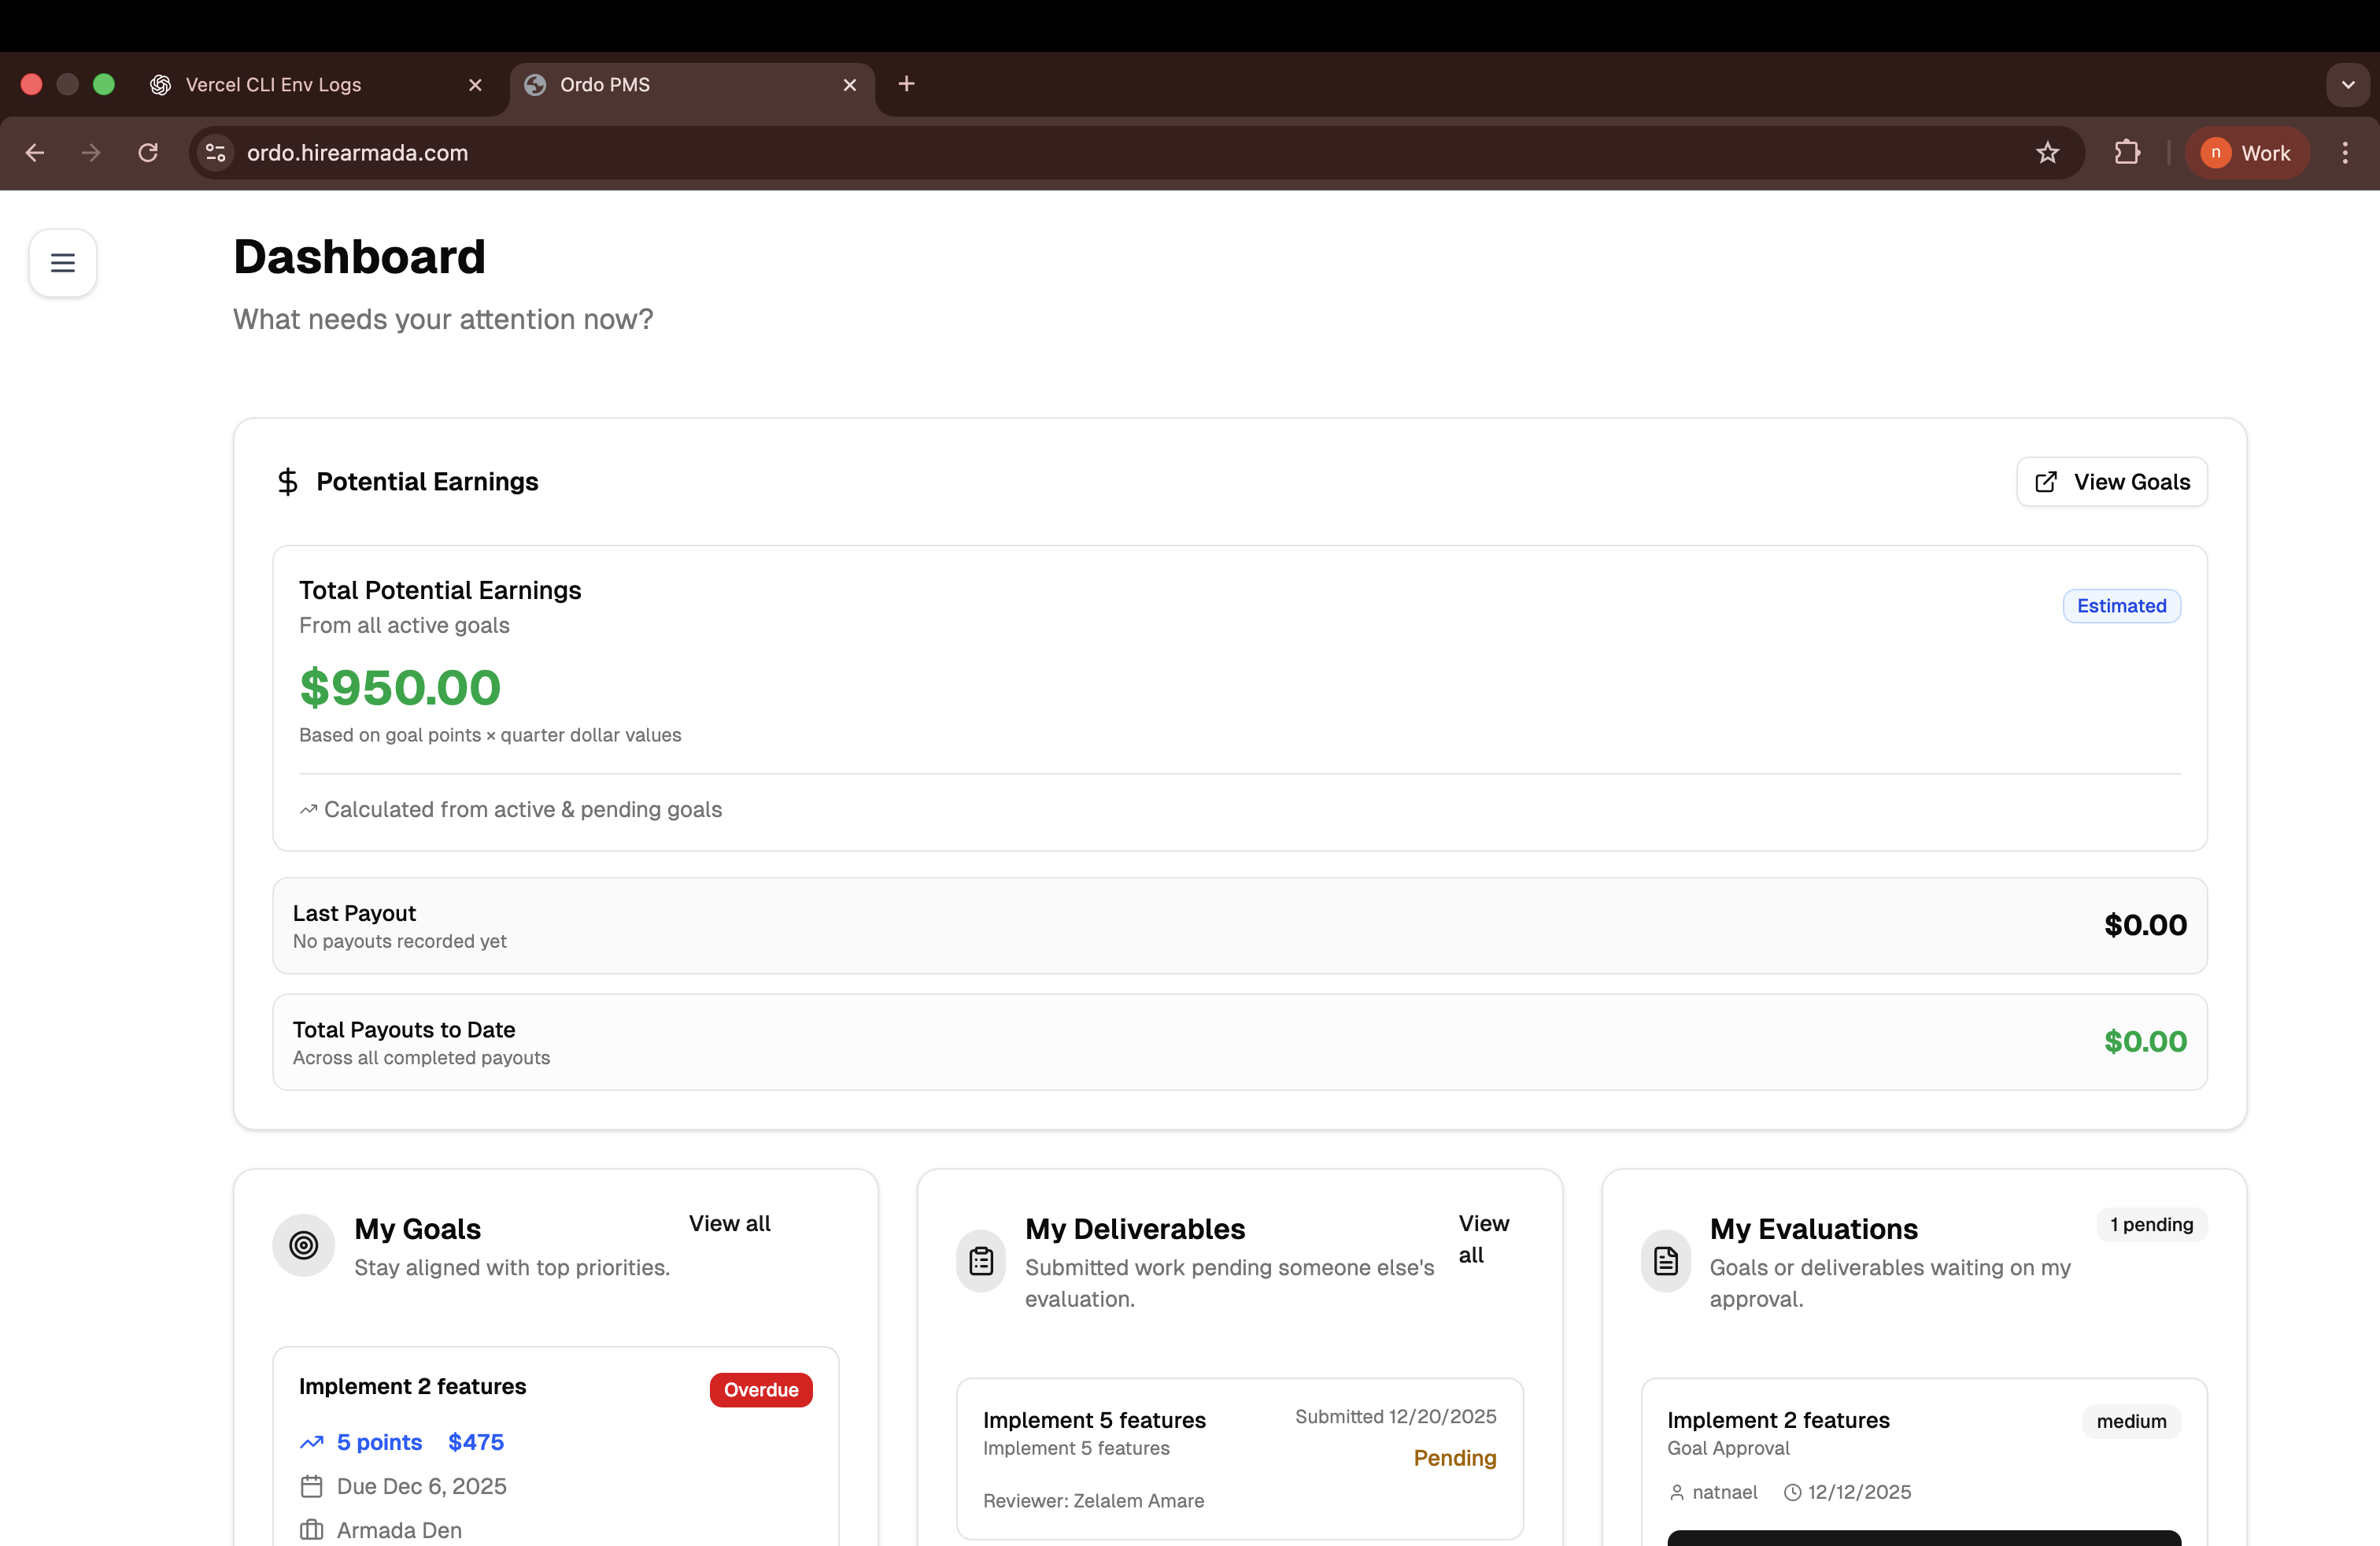This screenshot has width=2380, height=1546.
Task: Expand the tab search chevron
Action: pos(2347,85)
